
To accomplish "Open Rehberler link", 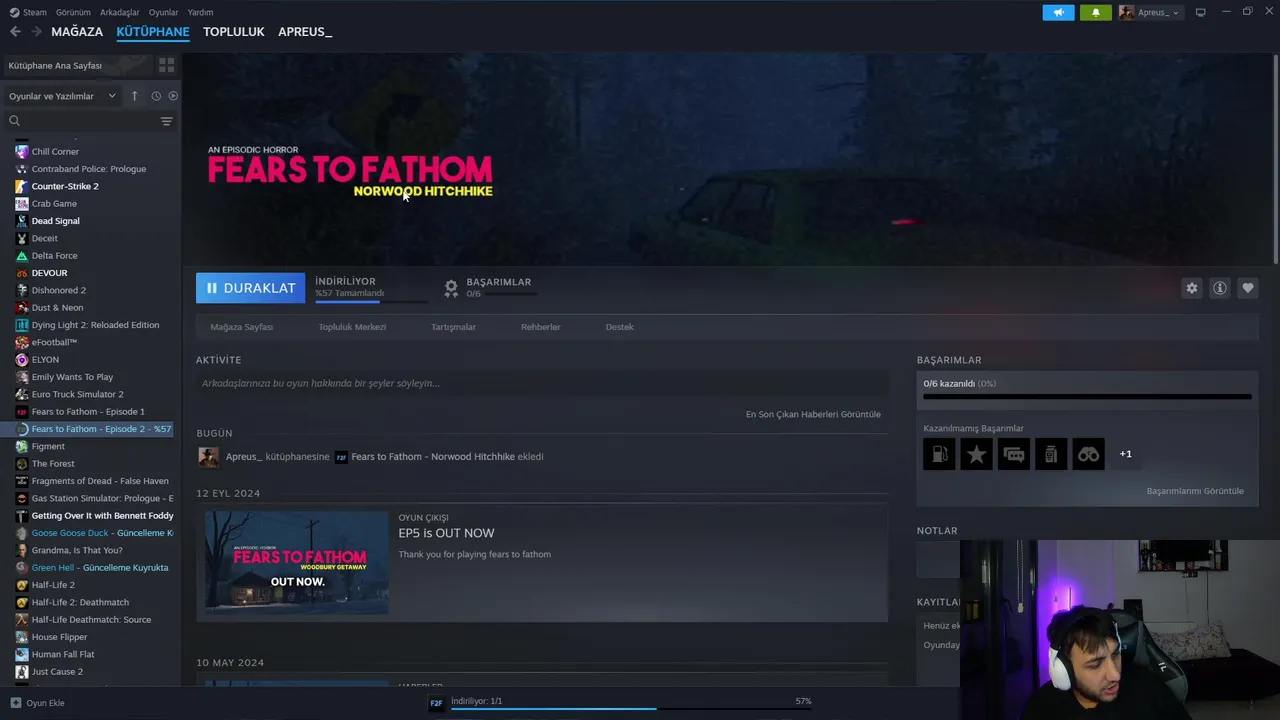I will pyautogui.click(x=541, y=327).
